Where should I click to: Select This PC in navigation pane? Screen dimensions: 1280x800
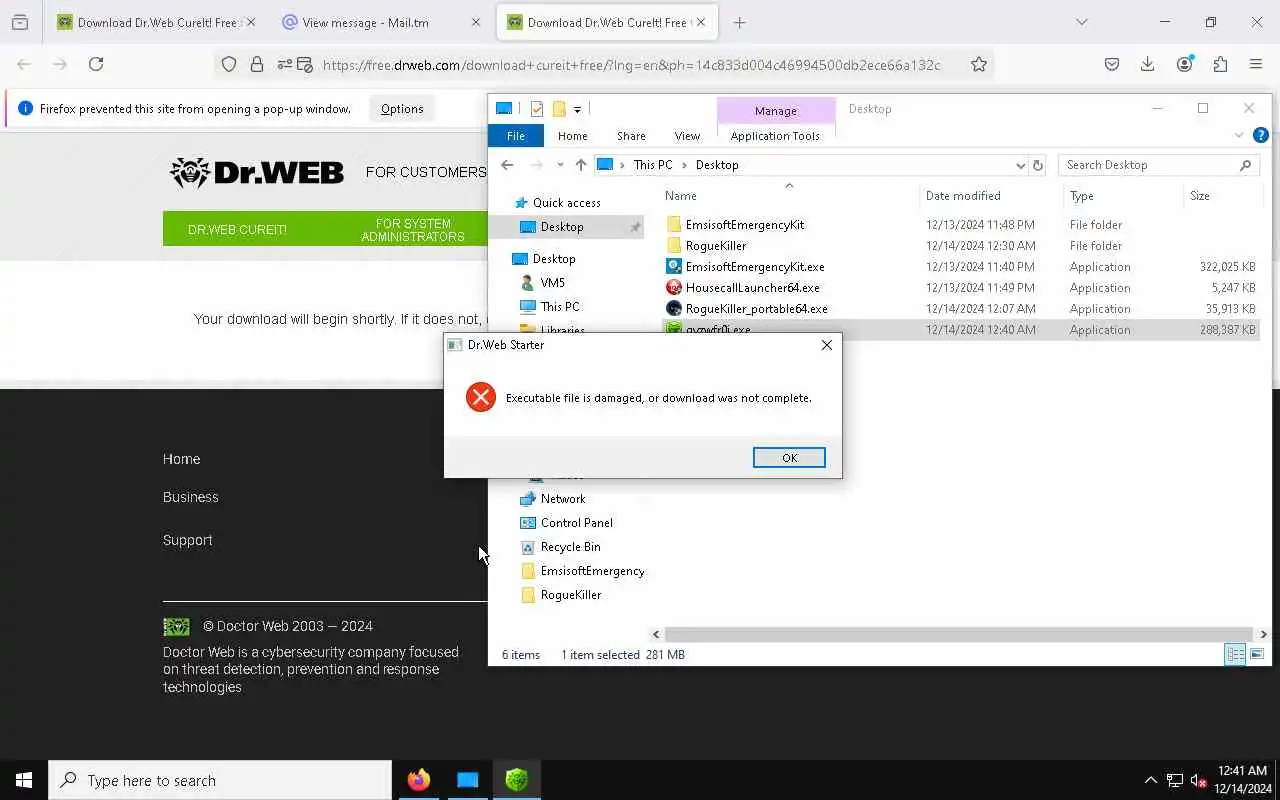click(559, 307)
